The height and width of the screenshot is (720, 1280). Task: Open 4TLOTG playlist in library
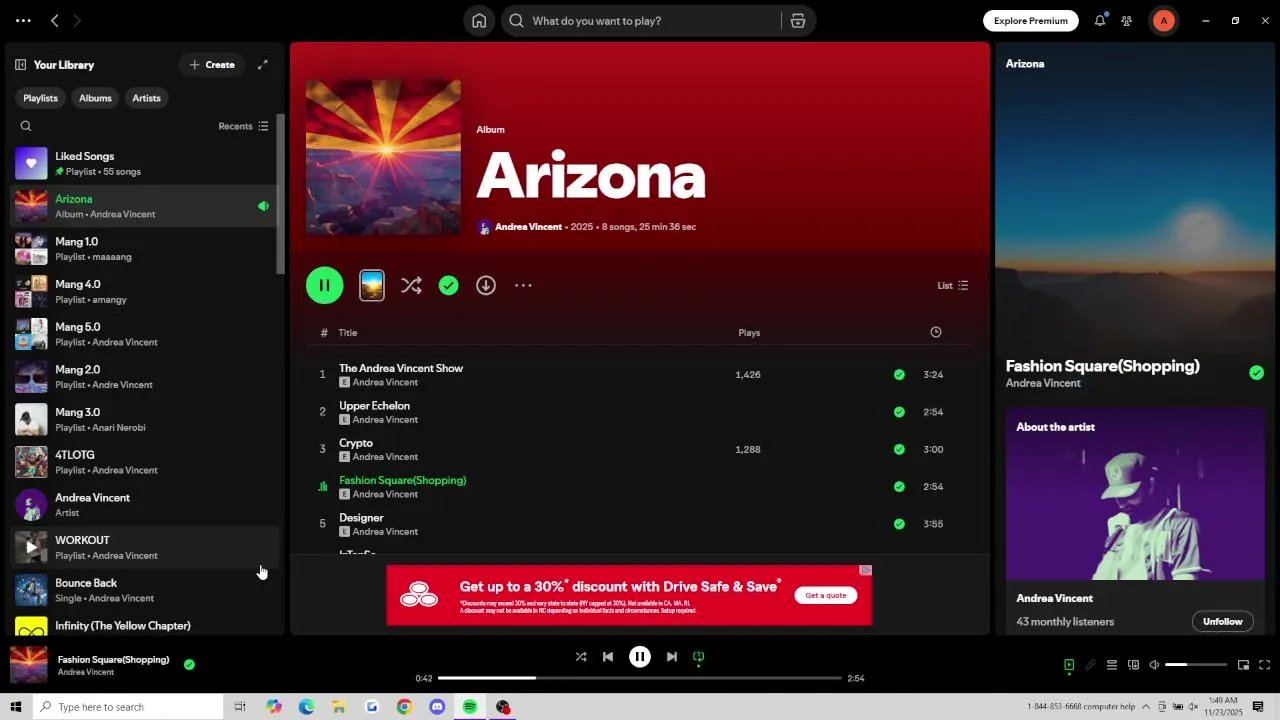pos(145,462)
